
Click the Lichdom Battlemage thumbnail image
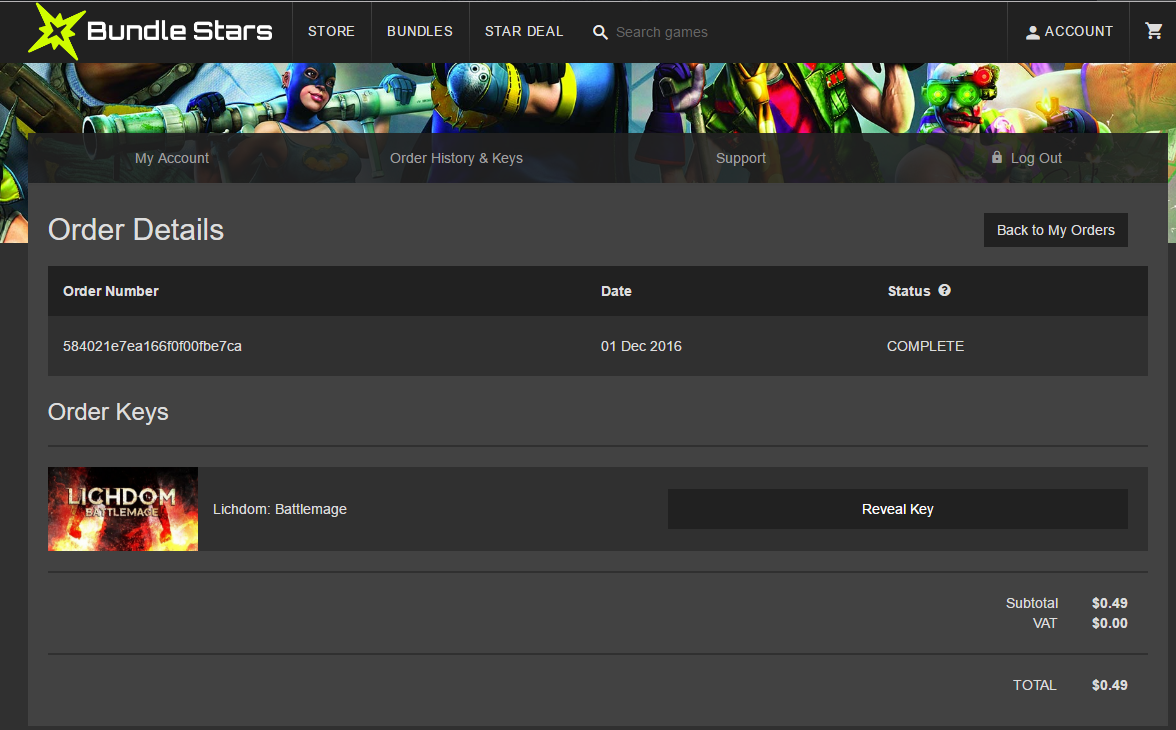click(x=123, y=509)
